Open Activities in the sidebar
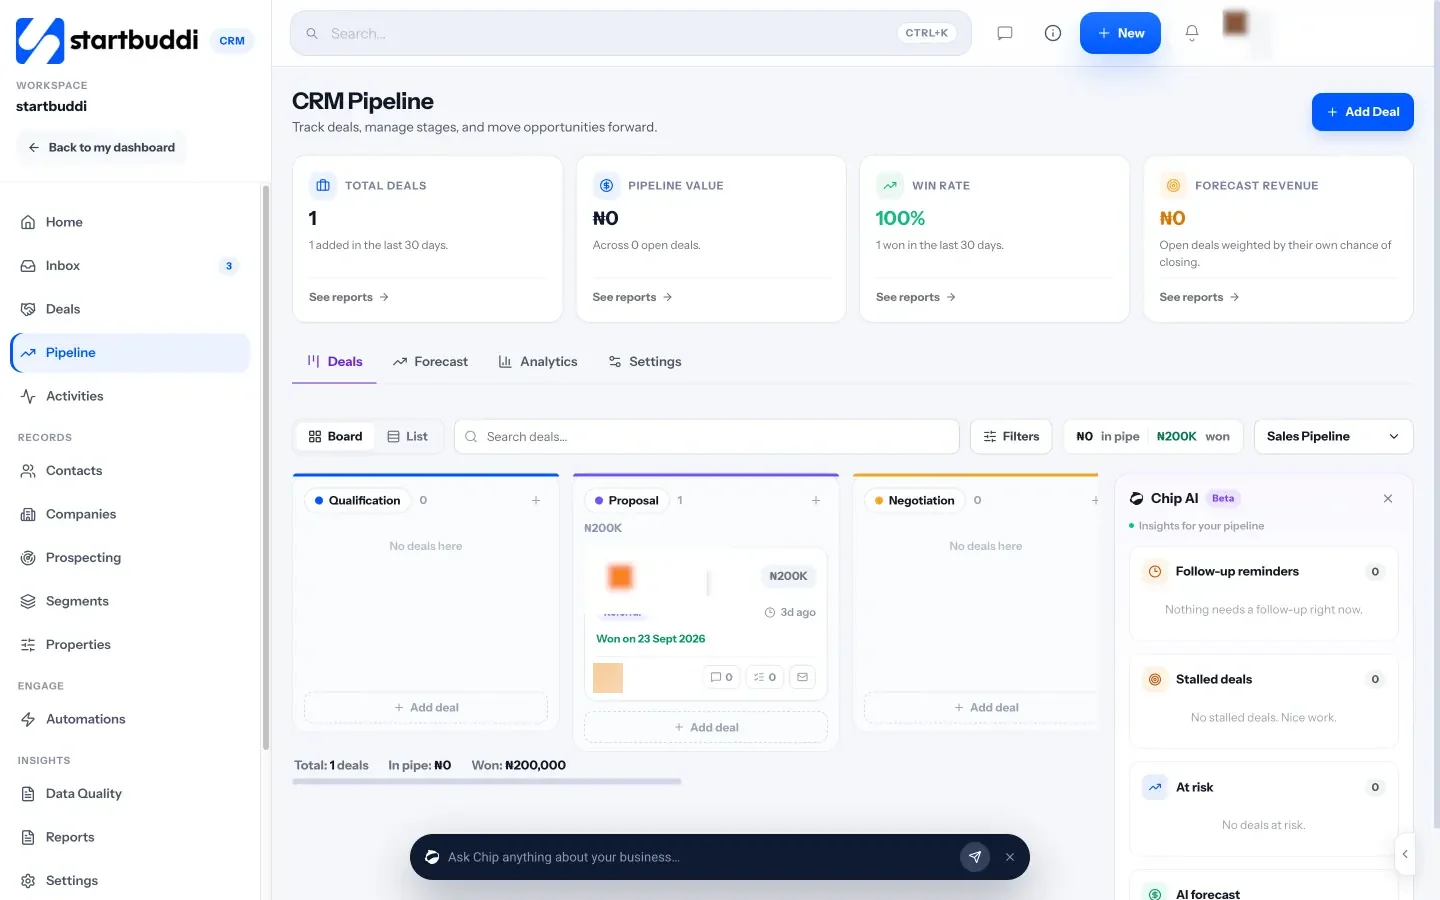 tap(130, 396)
